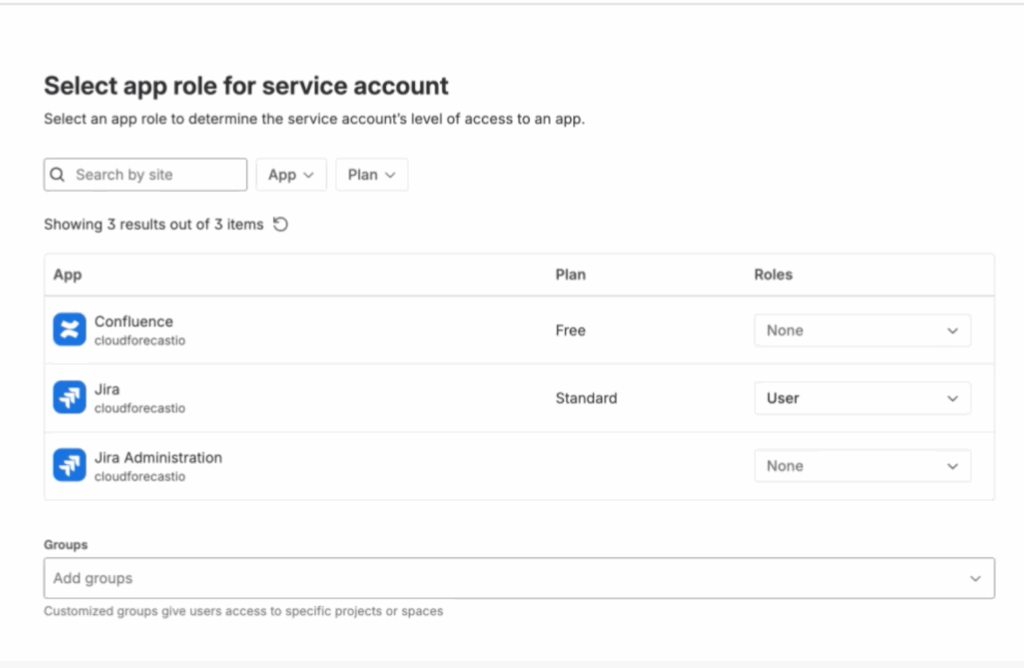Change the Jira role from User
Screen dimensions: 1024x668
pyautogui.click(x=861, y=398)
